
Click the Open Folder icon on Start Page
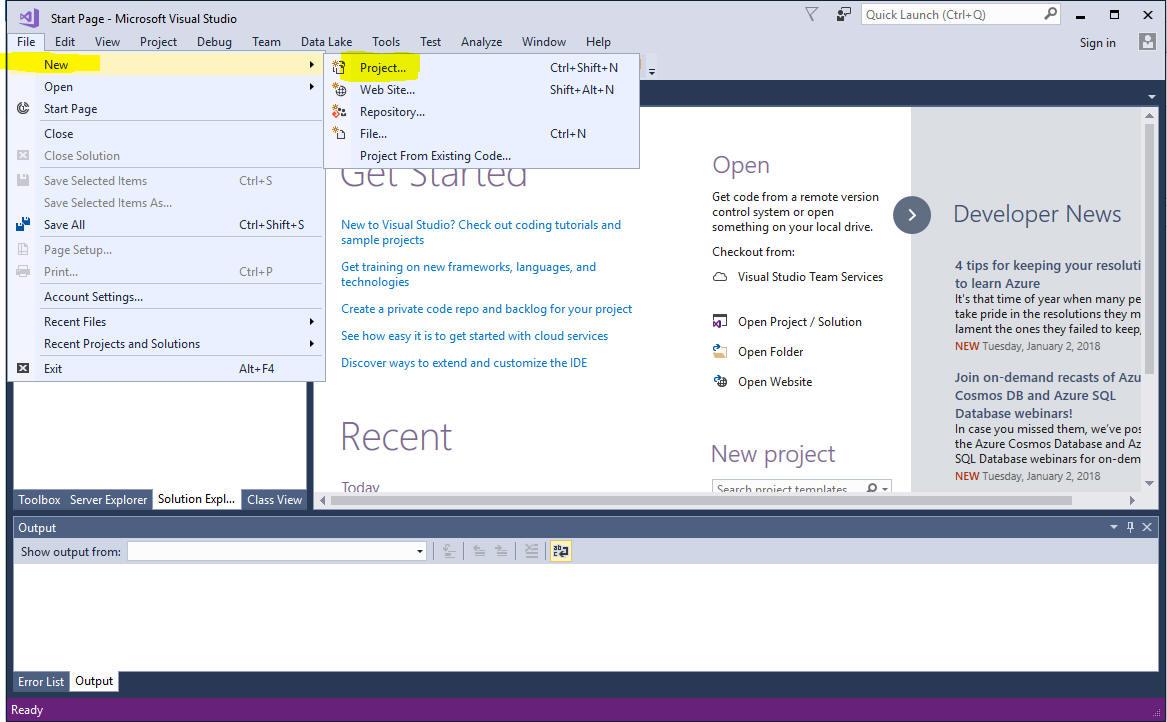[x=719, y=352]
